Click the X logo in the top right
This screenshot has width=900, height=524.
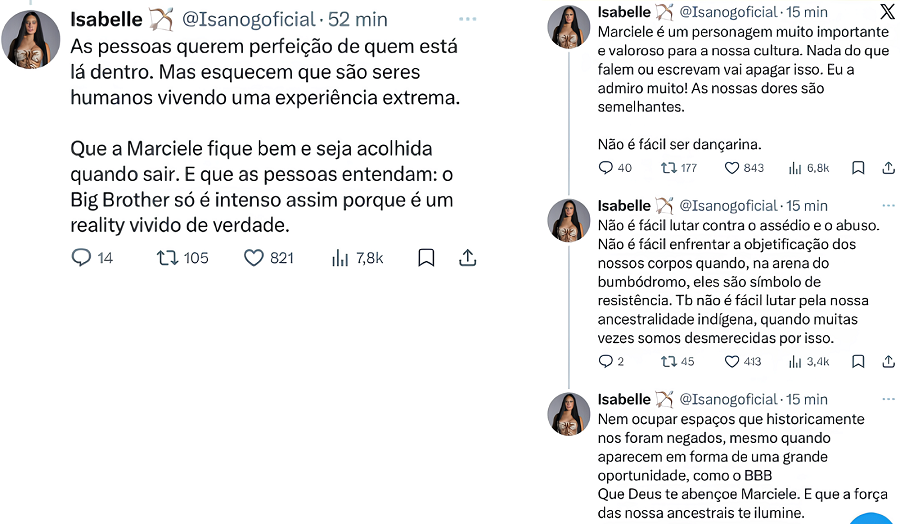click(x=887, y=12)
